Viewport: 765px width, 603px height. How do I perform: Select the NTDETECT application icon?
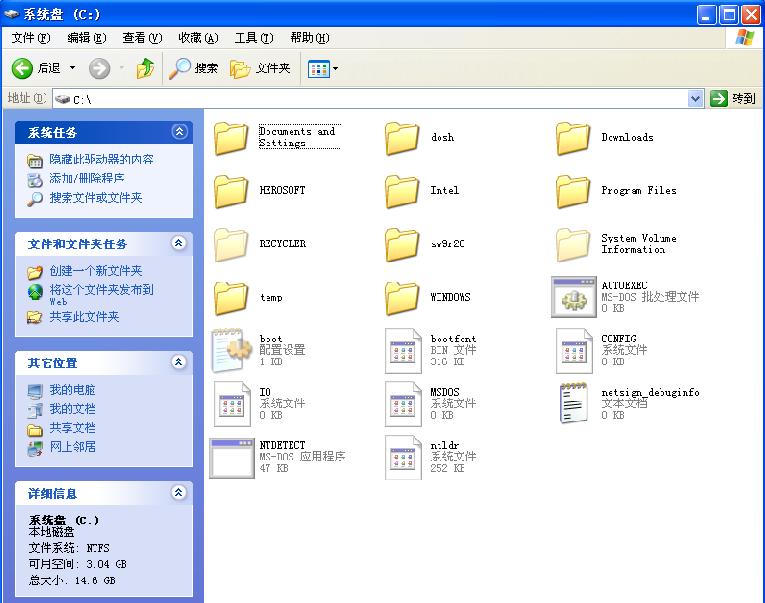232,458
